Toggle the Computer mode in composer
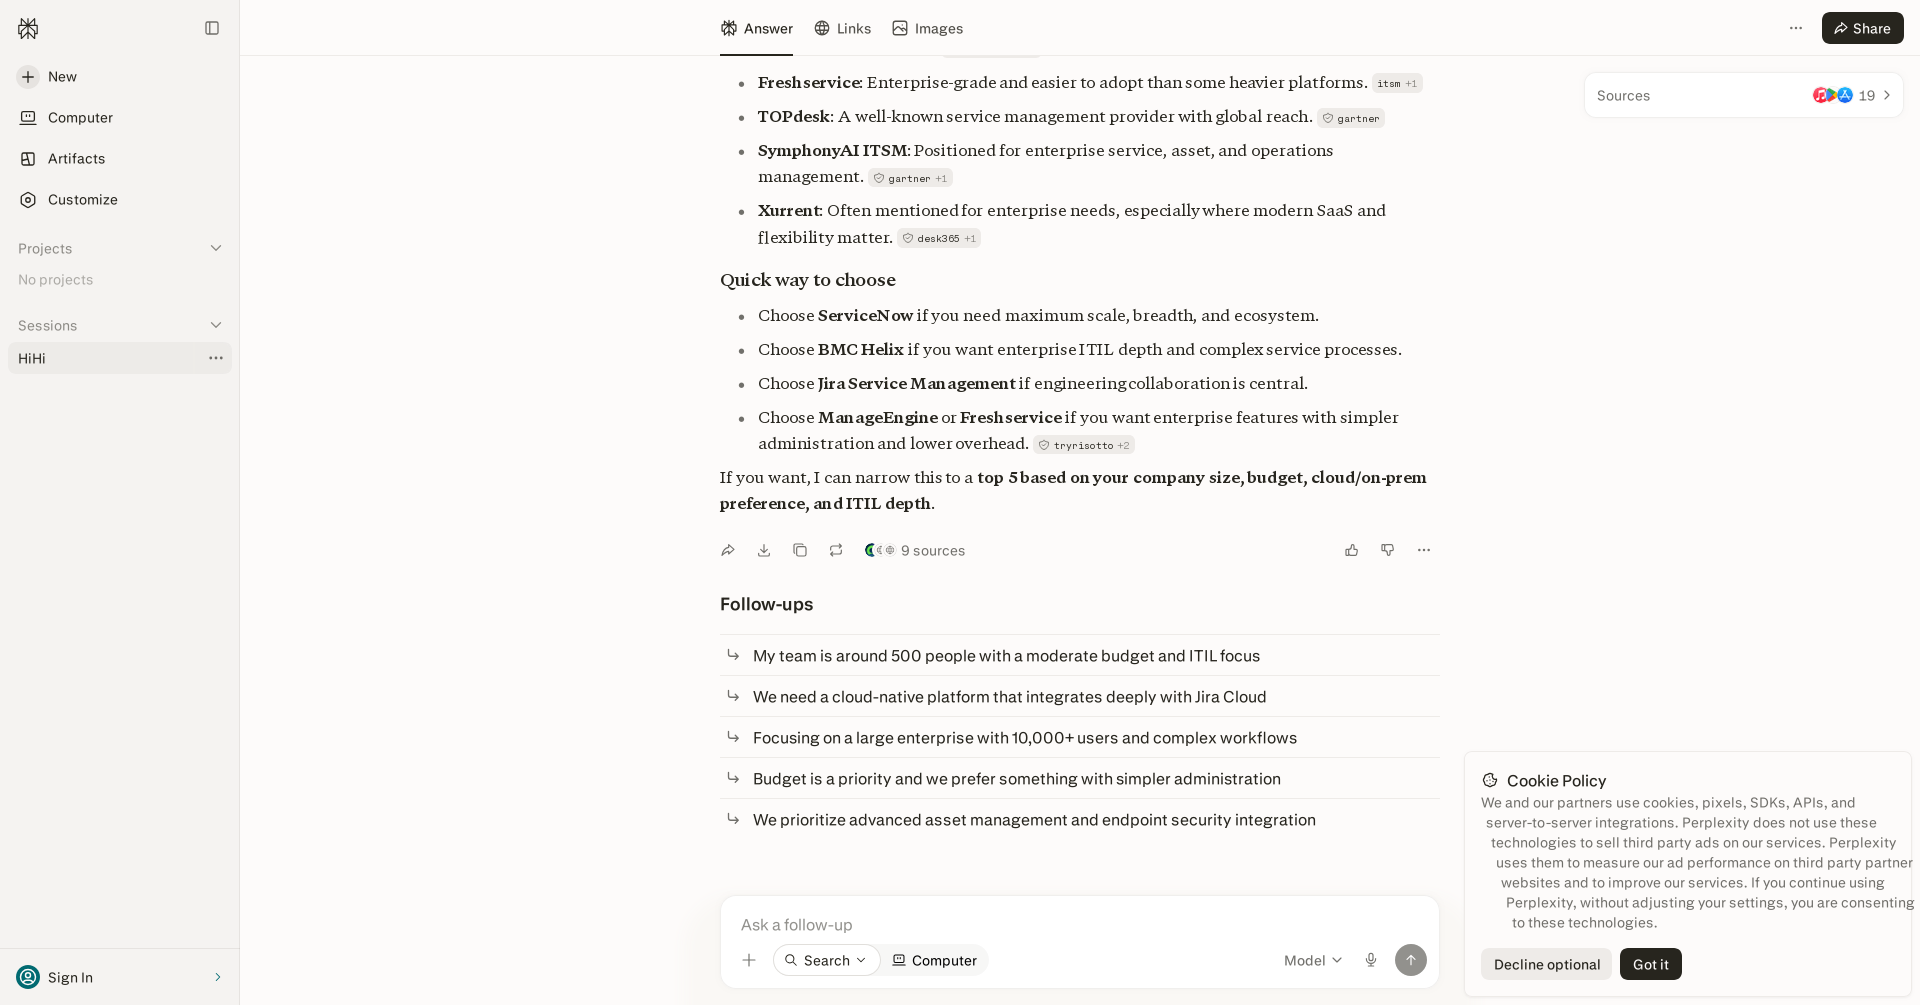Image resolution: width=1920 pixels, height=1005 pixels. tap(934, 960)
